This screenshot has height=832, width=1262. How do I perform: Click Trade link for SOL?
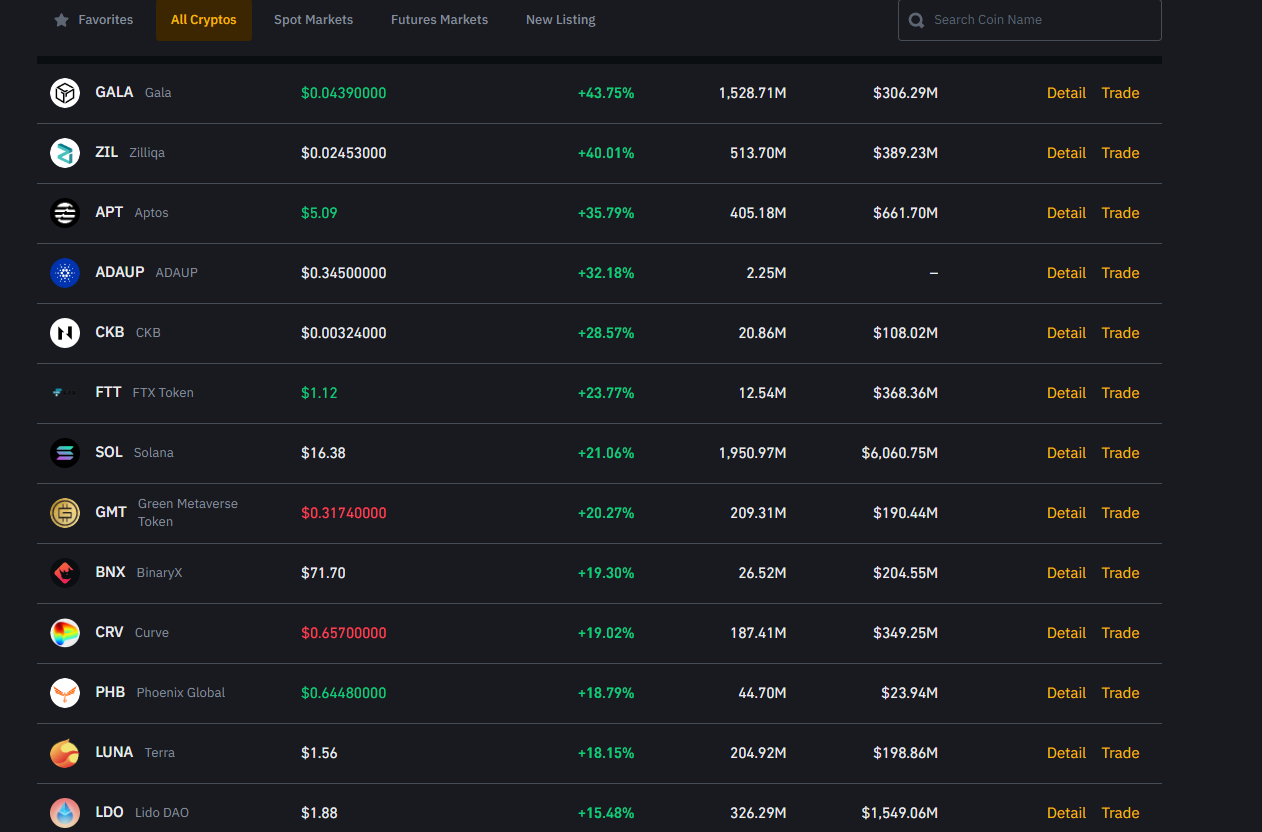[x=1120, y=453]
